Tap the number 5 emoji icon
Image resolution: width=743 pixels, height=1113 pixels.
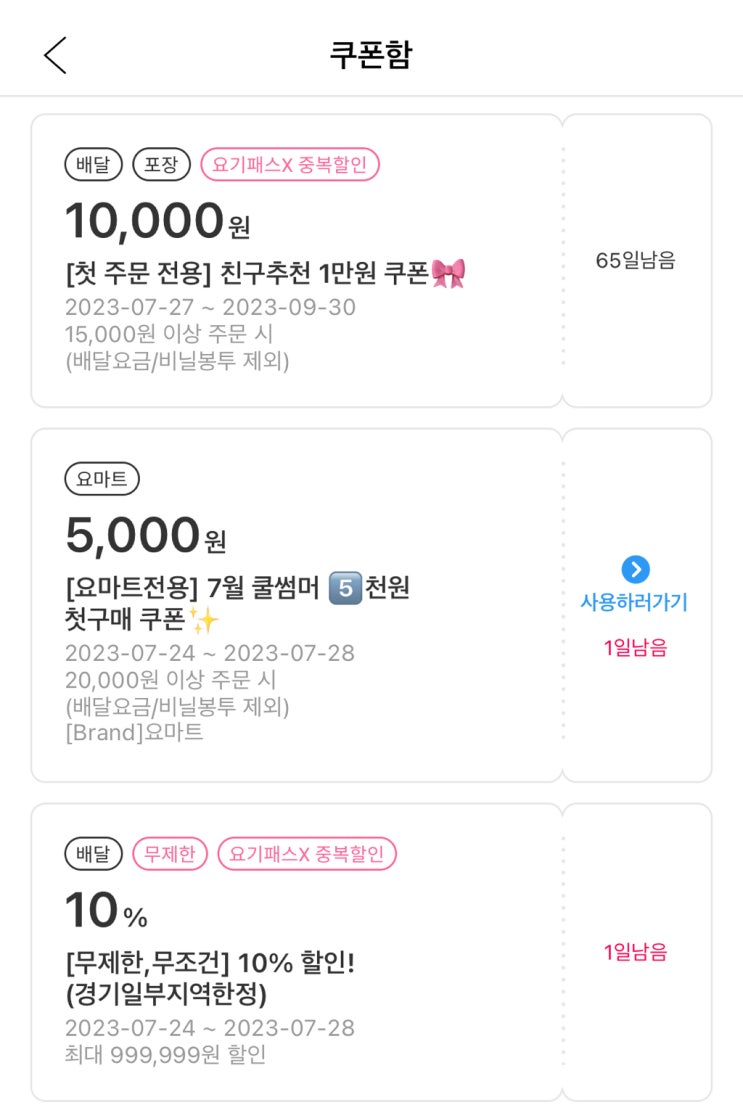tap(343, 589)
